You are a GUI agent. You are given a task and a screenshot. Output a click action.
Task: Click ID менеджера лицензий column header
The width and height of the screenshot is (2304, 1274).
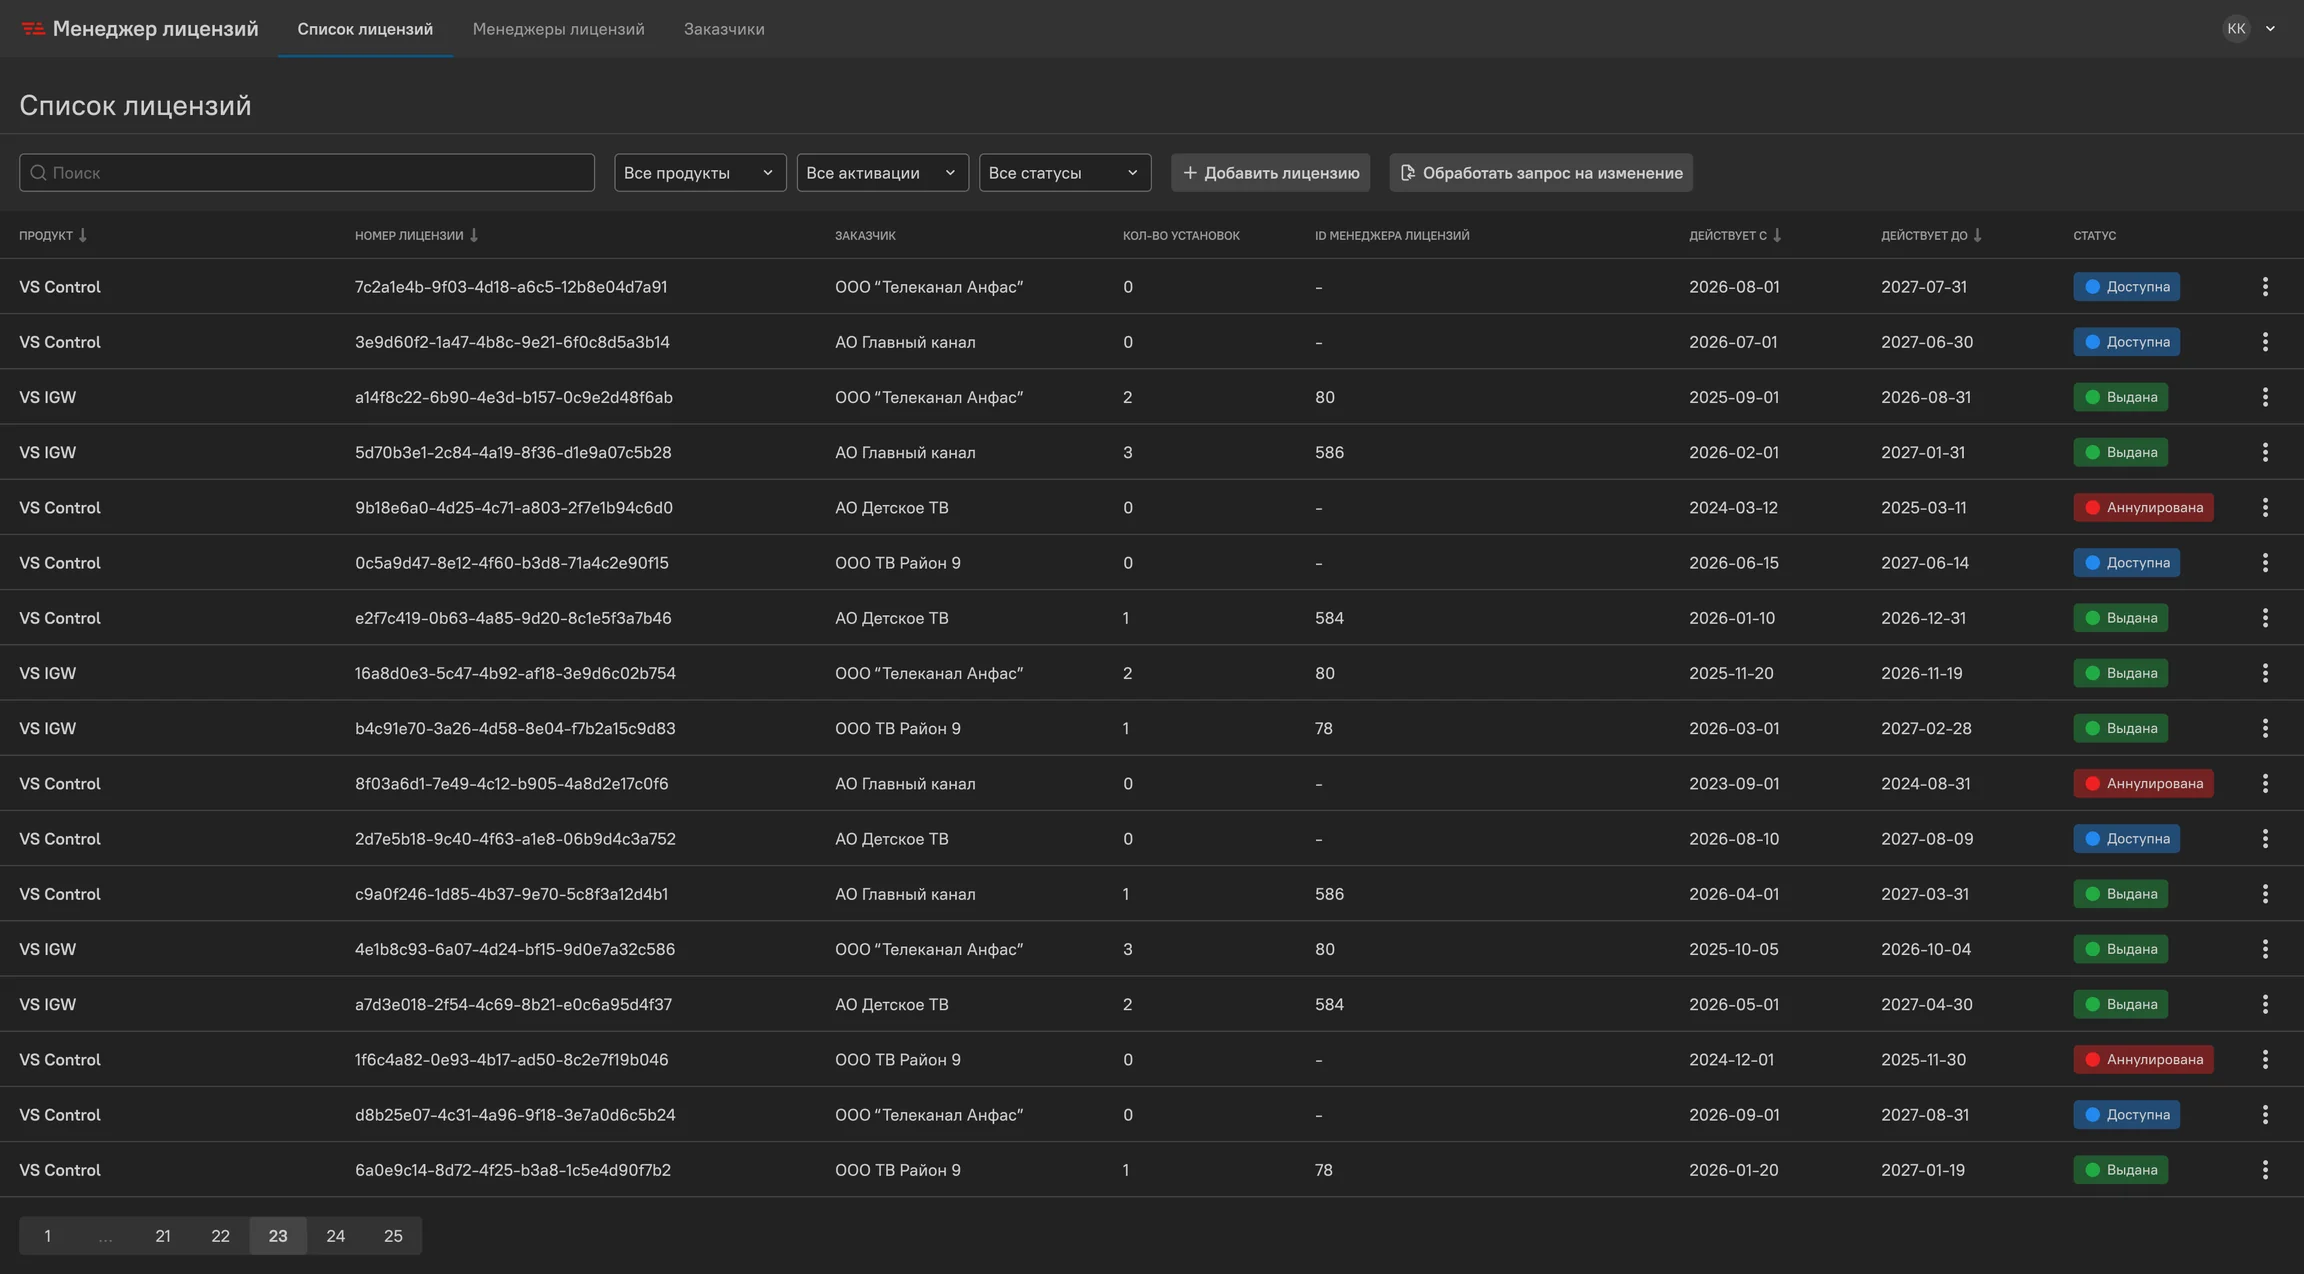tap(1392, 236)
